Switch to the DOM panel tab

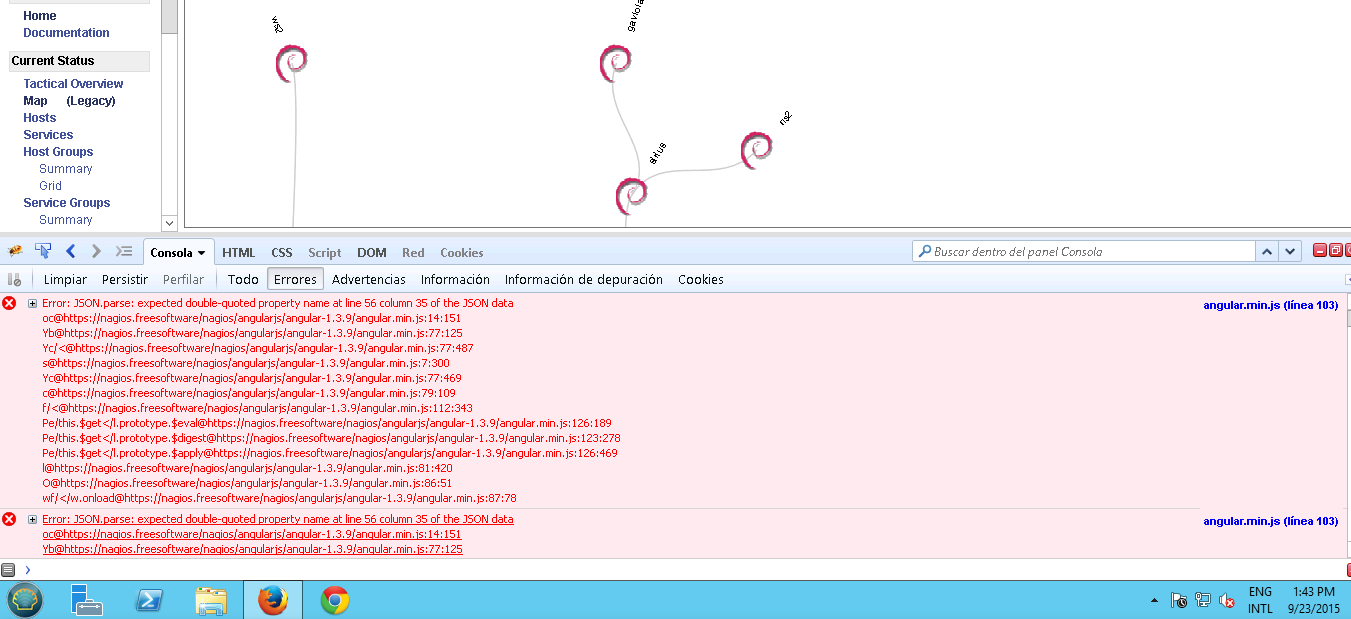pos(372,253)
